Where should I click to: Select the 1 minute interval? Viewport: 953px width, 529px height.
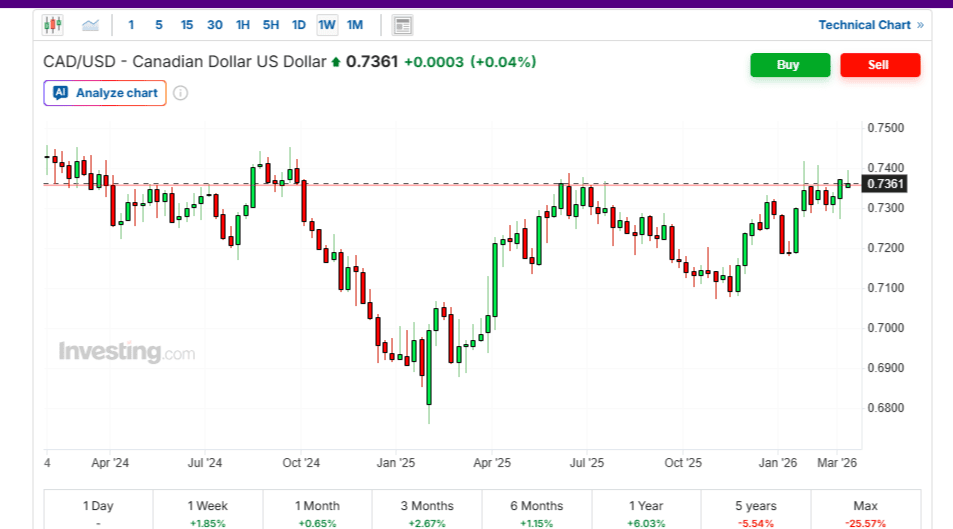(131, 25)
